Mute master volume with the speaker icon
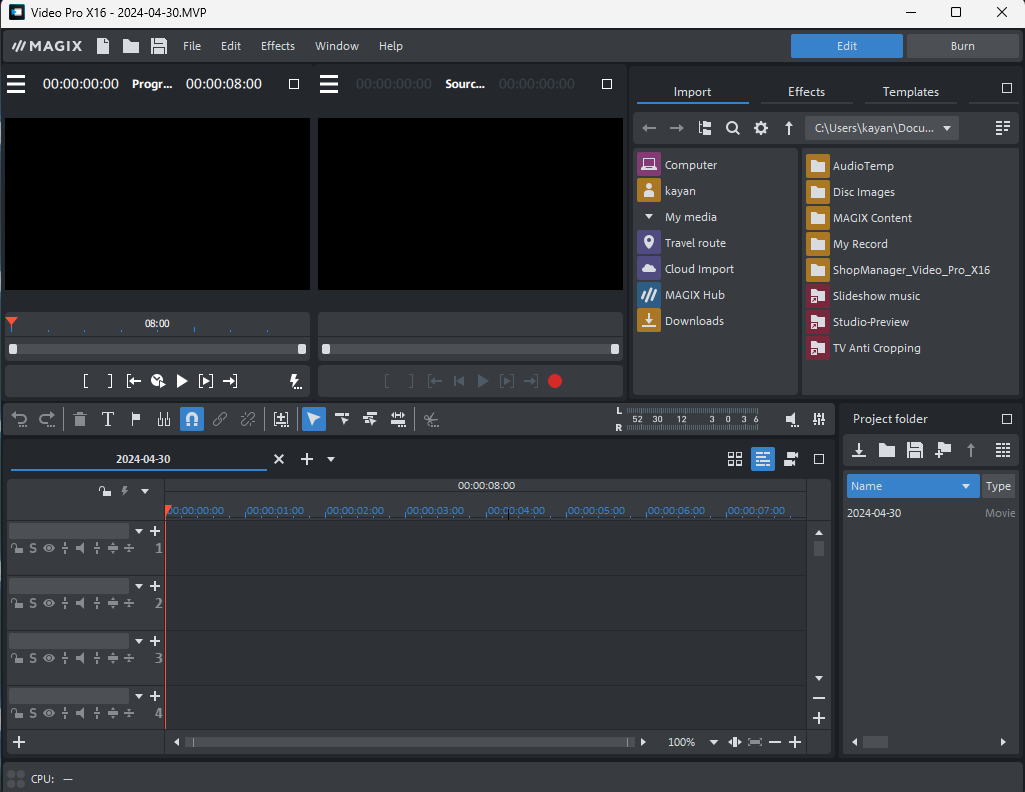 pyautogui.click(x=792, y=420)
